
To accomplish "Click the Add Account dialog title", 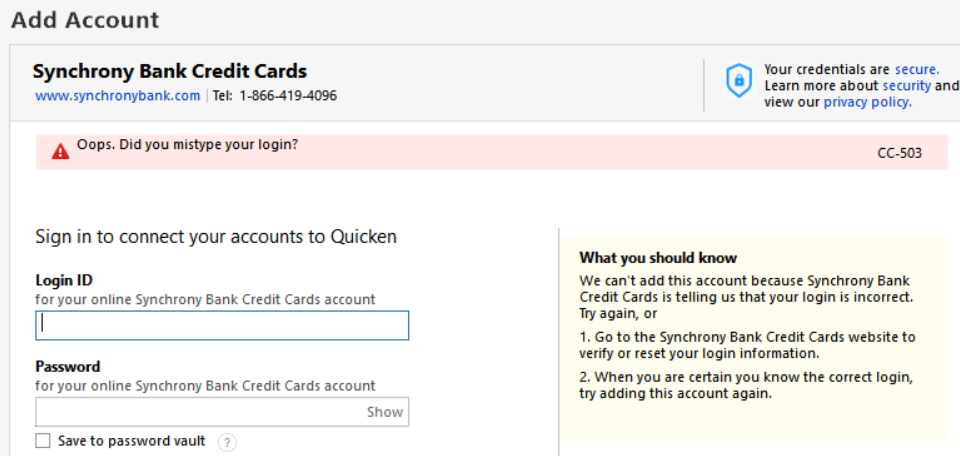I will pyautogui.click(x=85, y=20).
